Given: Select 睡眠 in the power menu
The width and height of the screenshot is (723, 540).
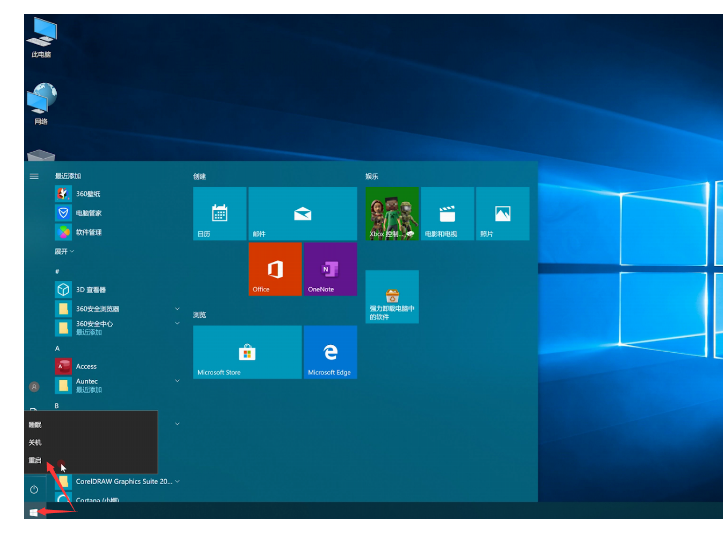Looking at the screenshot, I should click(36, 425).
